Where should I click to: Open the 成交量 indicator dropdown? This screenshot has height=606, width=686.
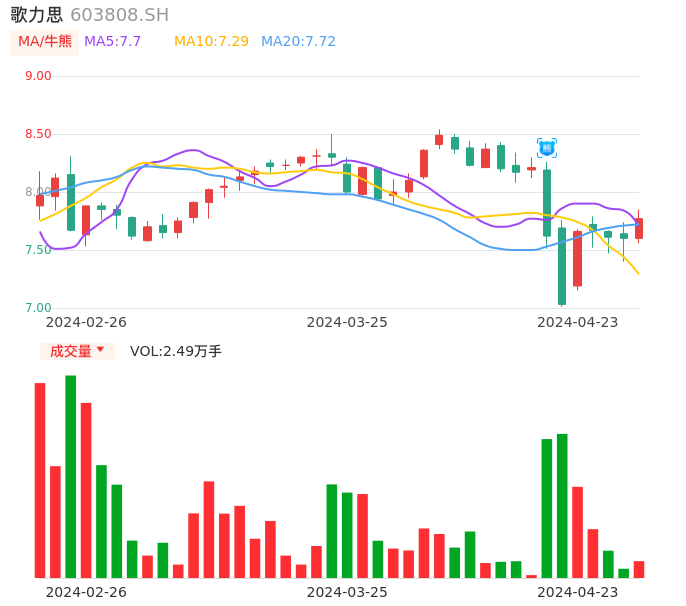(77, 351)
